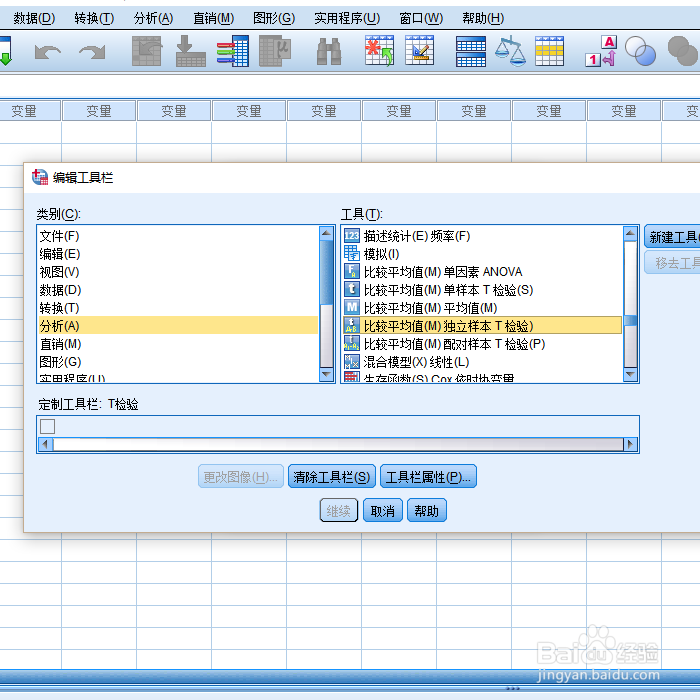Click the Undo arrow toolbar icon
The height and width of the screenshot is (700, 700).
tap(48, 52)
